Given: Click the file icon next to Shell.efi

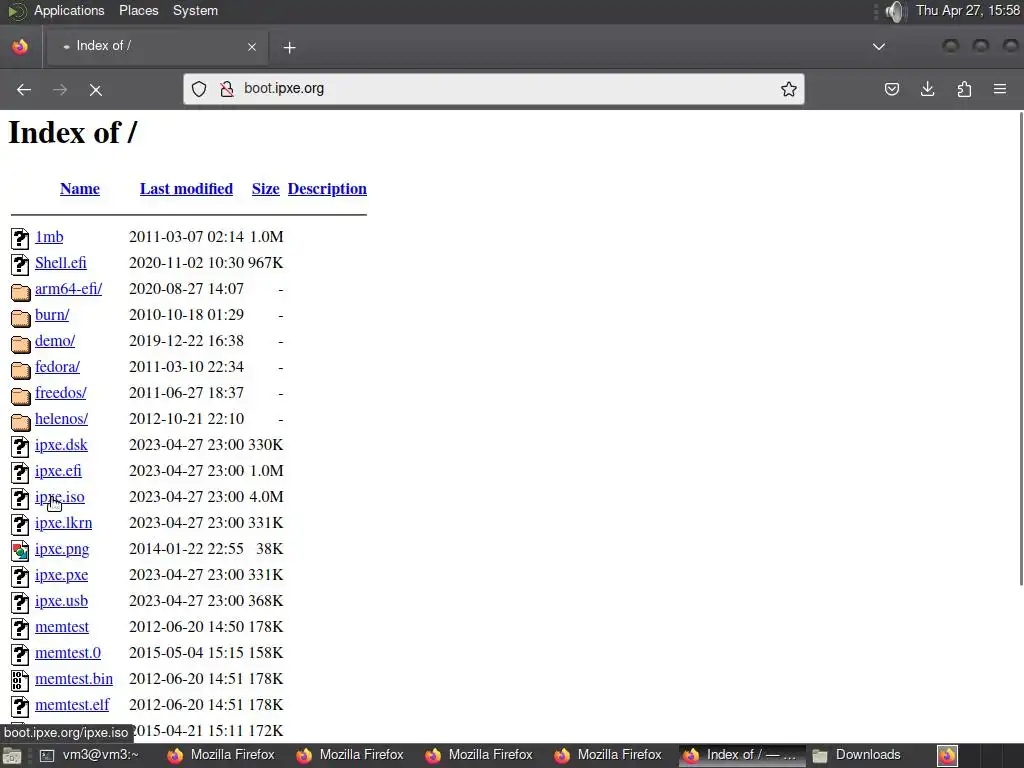Looking at the screenshot, I should tap(20, 264).
